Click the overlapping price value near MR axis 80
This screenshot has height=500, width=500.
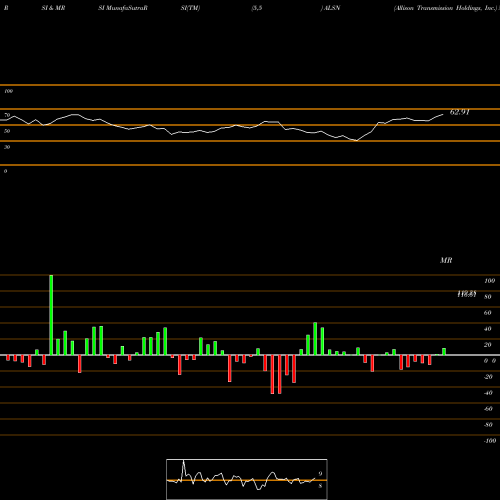coord(467,294)
